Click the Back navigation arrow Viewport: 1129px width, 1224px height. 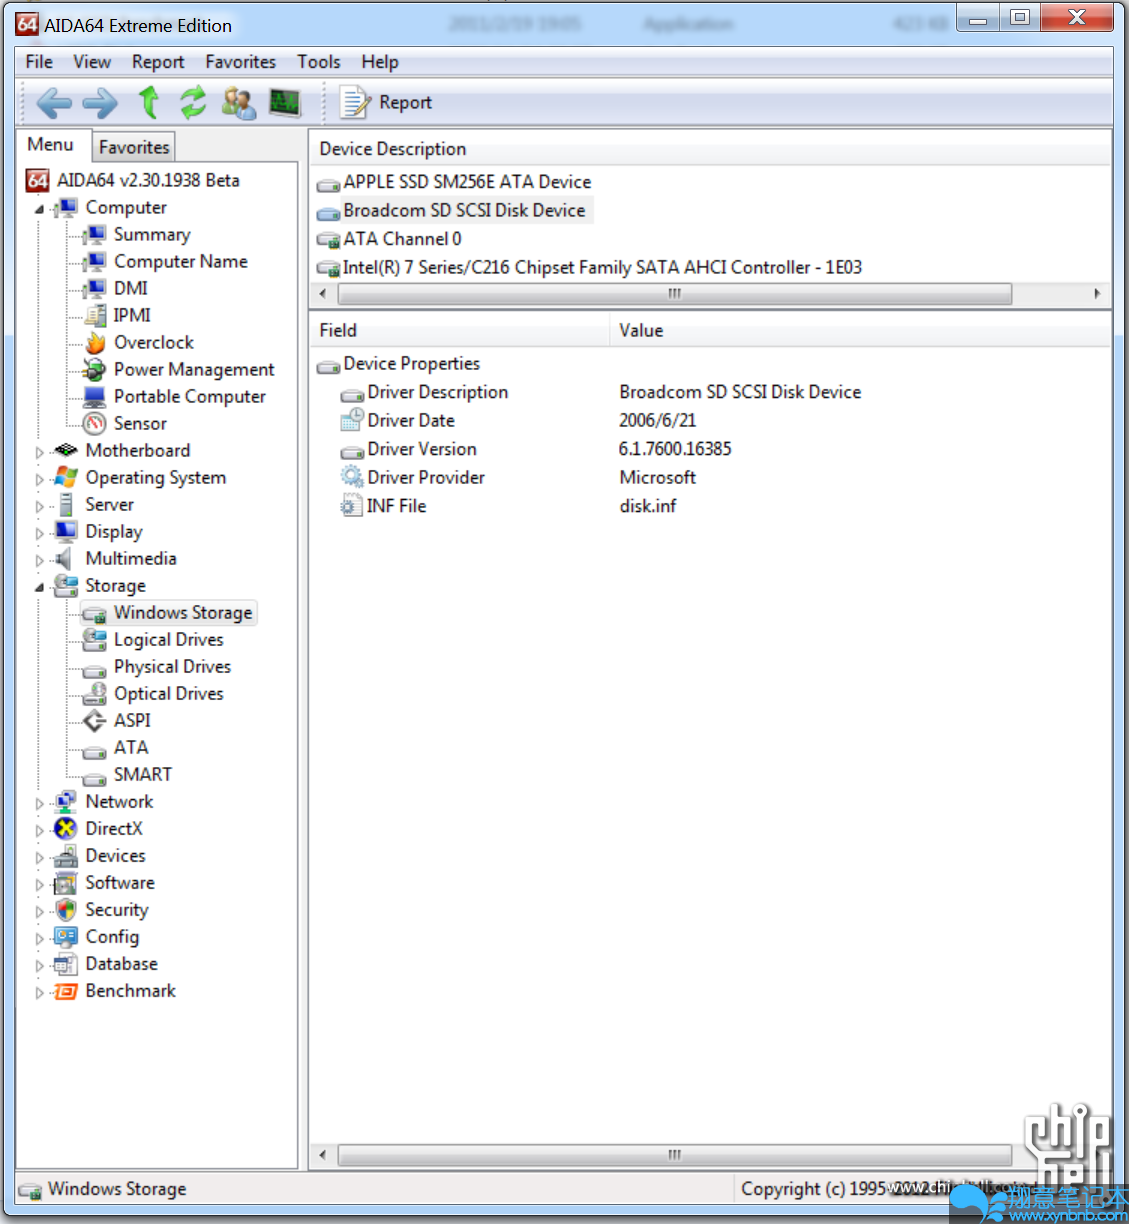tap(54, 102)
